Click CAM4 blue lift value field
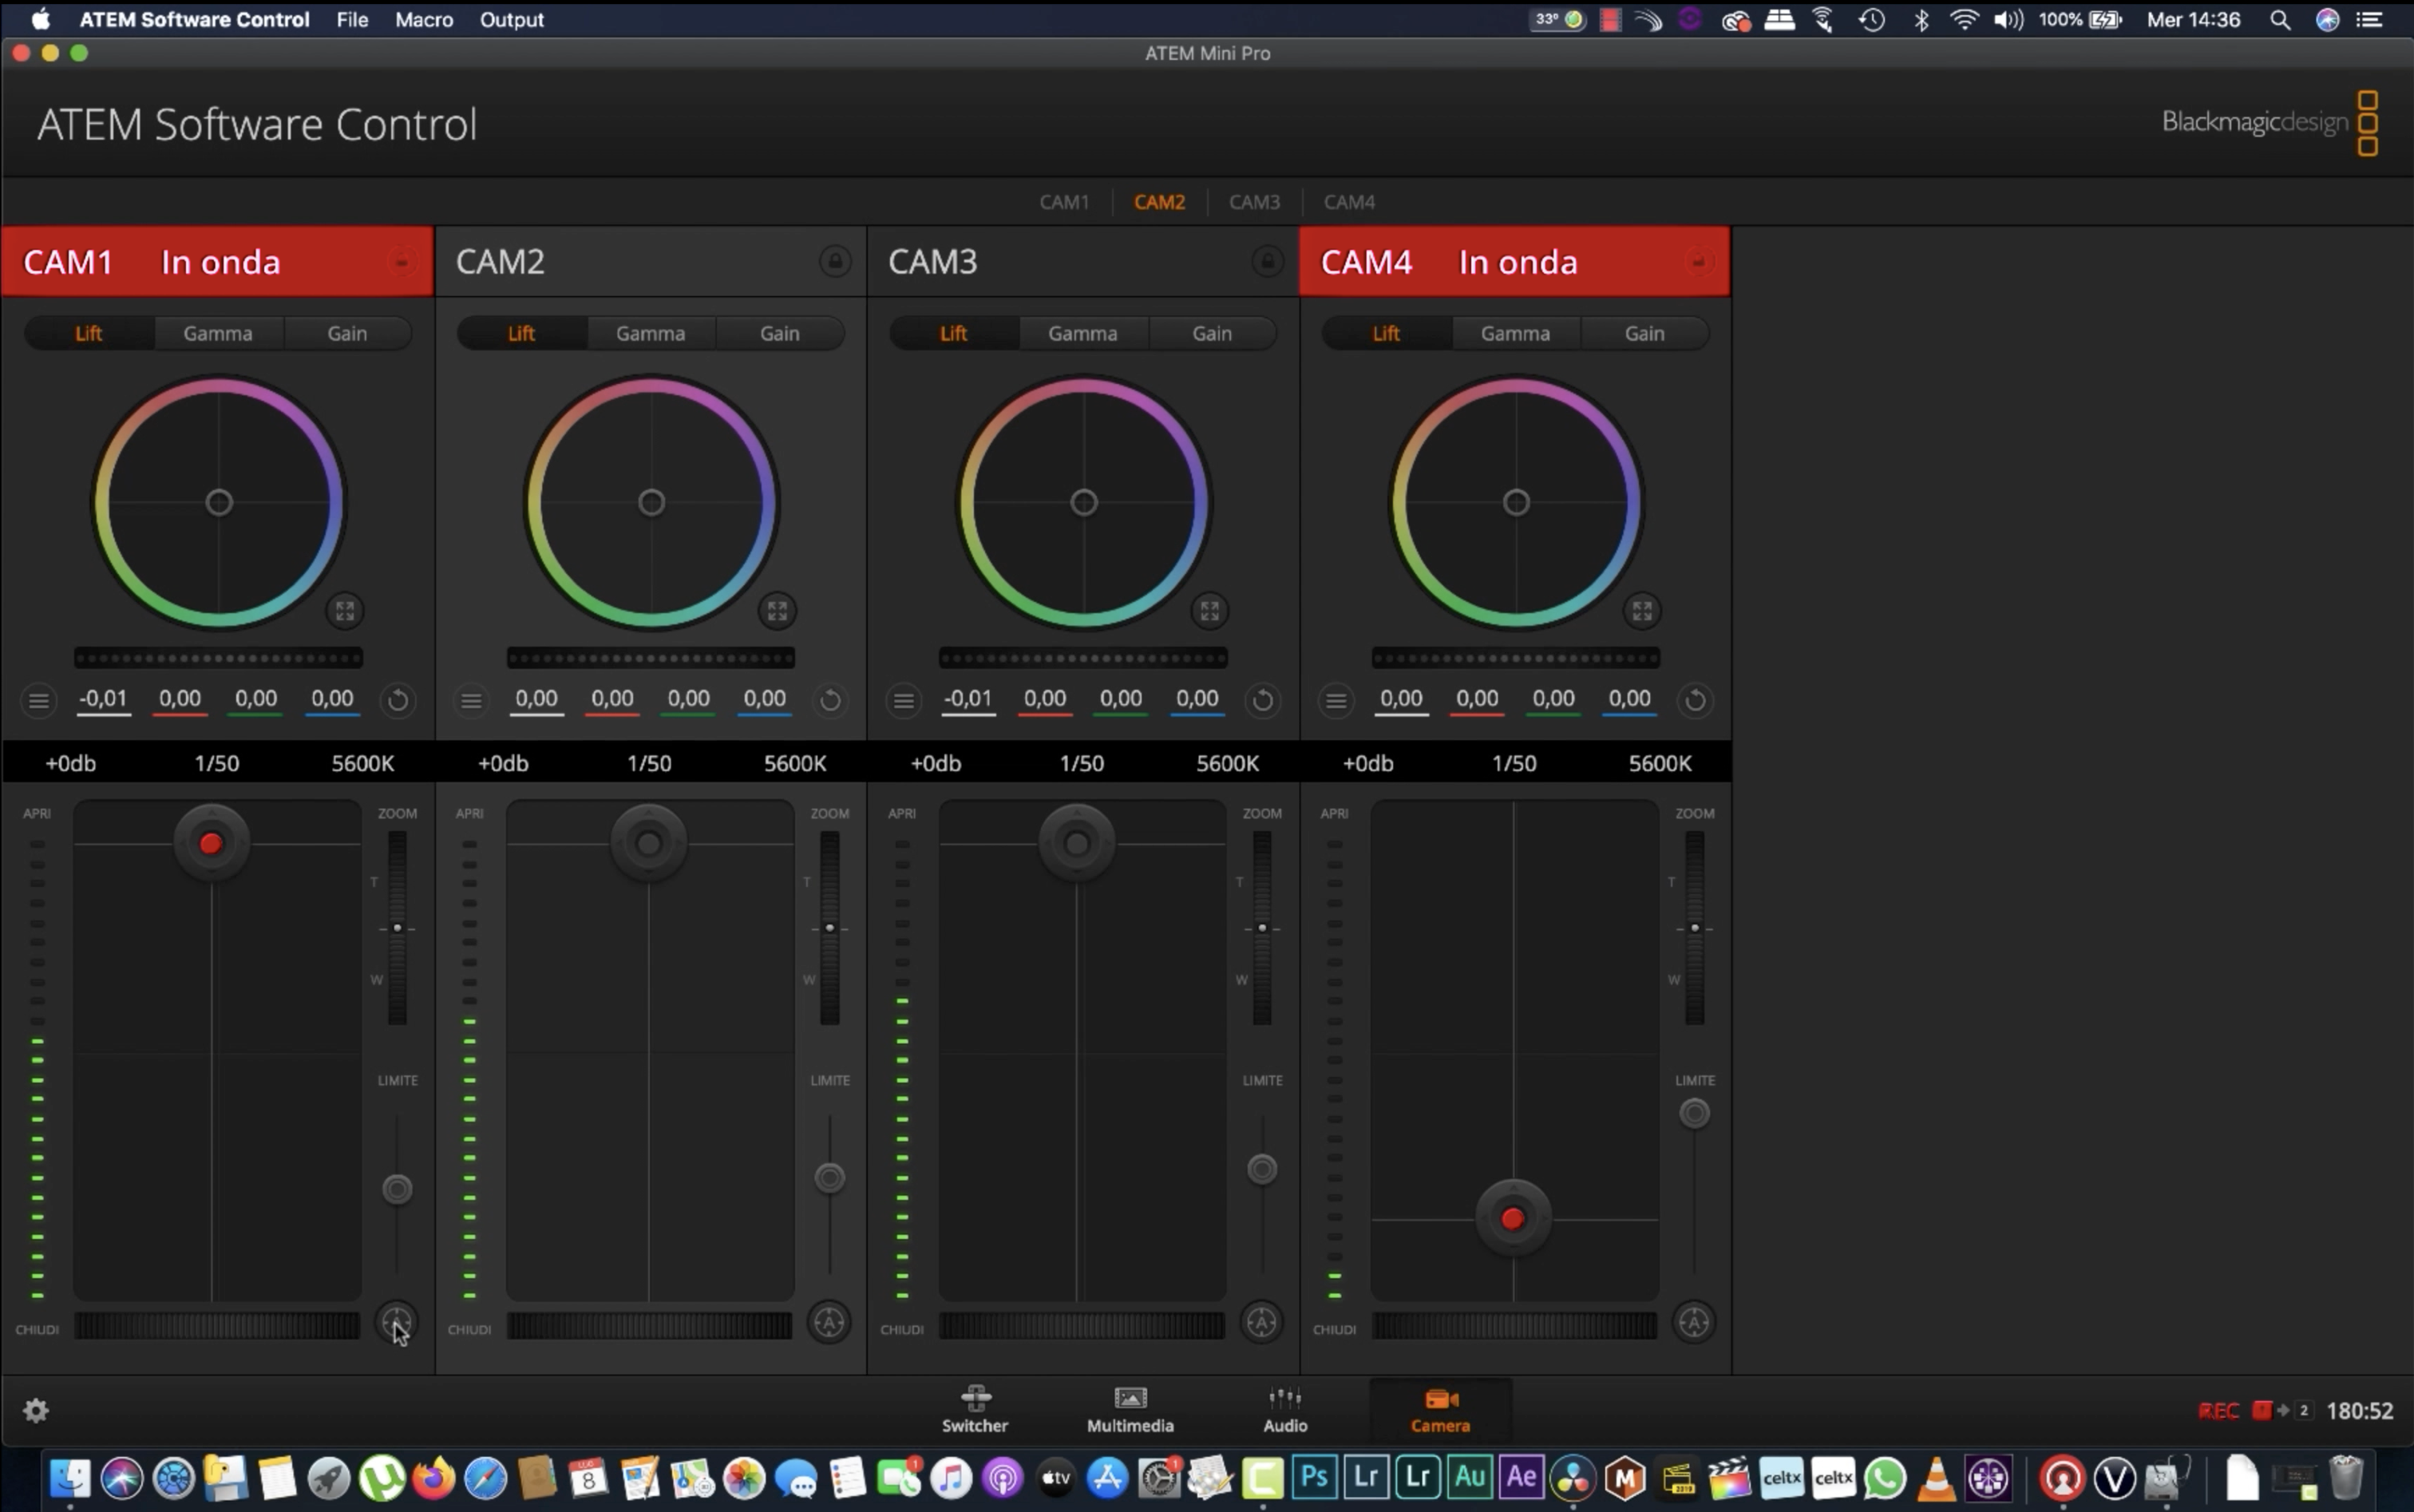2414x1512 pixels. [x=1629, y=699]
